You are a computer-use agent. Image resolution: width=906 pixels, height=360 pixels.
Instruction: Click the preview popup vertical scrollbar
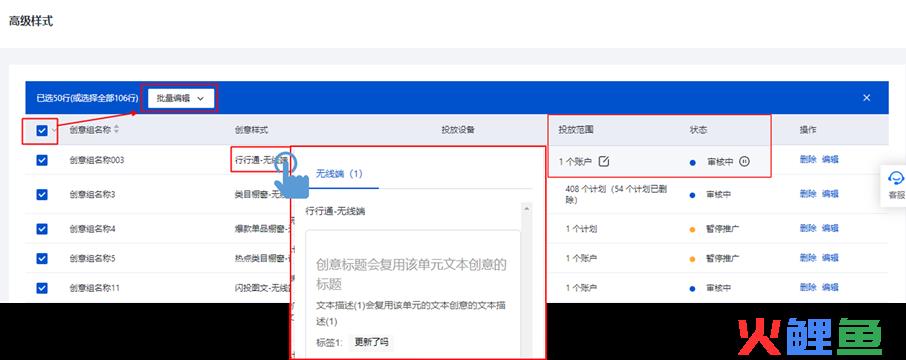coord(526,280)
